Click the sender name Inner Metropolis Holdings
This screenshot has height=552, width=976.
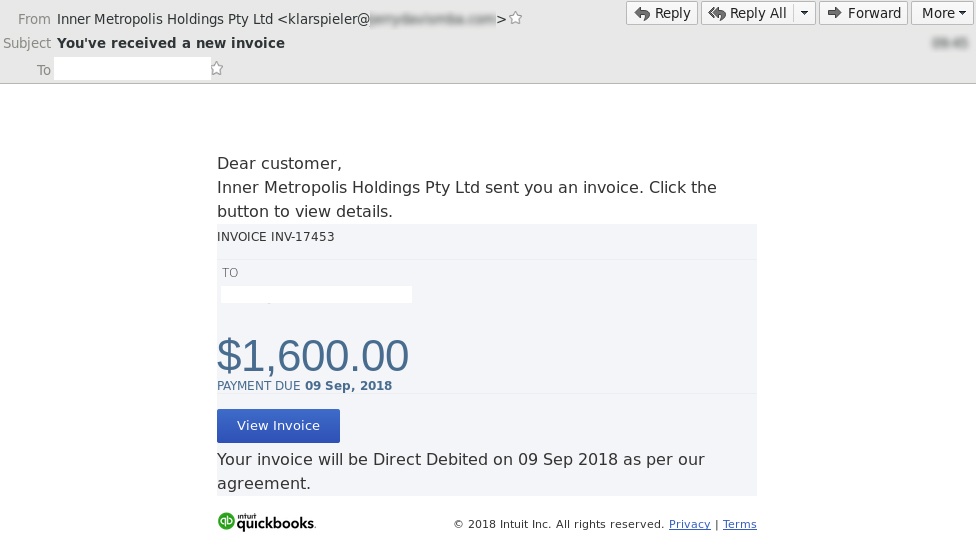165,19
